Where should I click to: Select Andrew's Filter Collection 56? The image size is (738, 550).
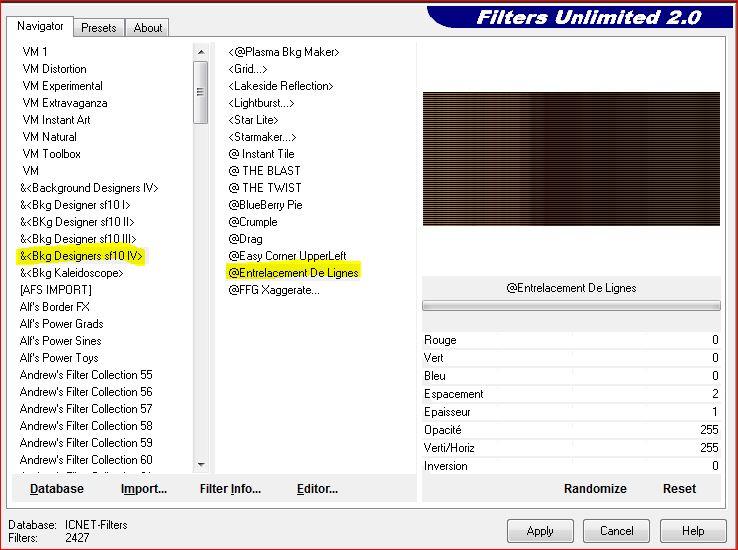(86, 391)
